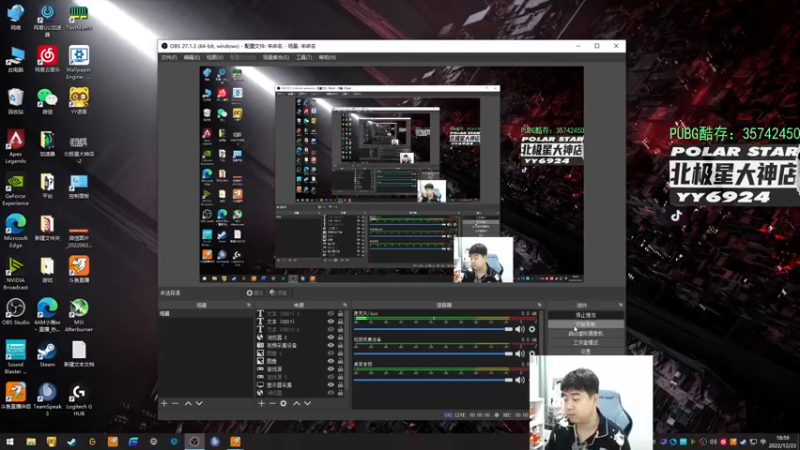Open the 帮助(H) menu in OBS
Viewport: 800px width, 450px height.
327,58
